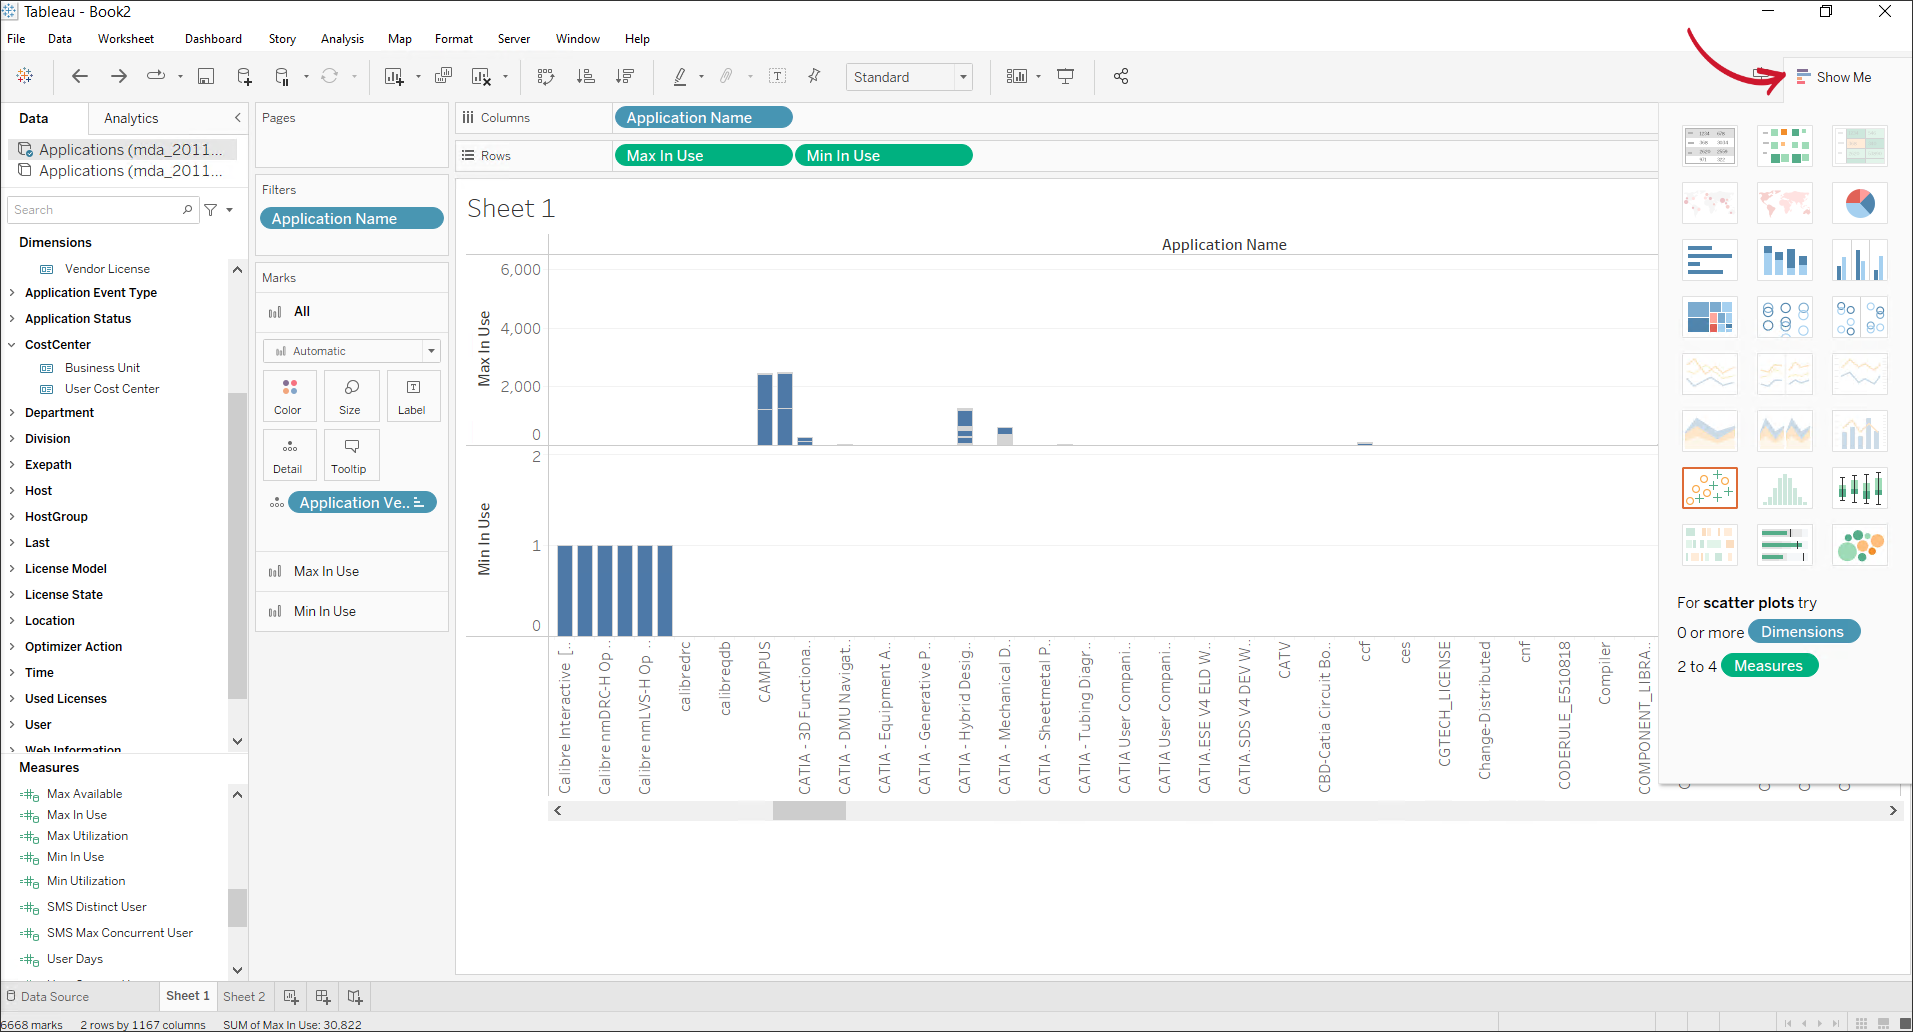Open the Detail mark card
The width and height of the screenshot is (1913, 1032).
[289, 455]
